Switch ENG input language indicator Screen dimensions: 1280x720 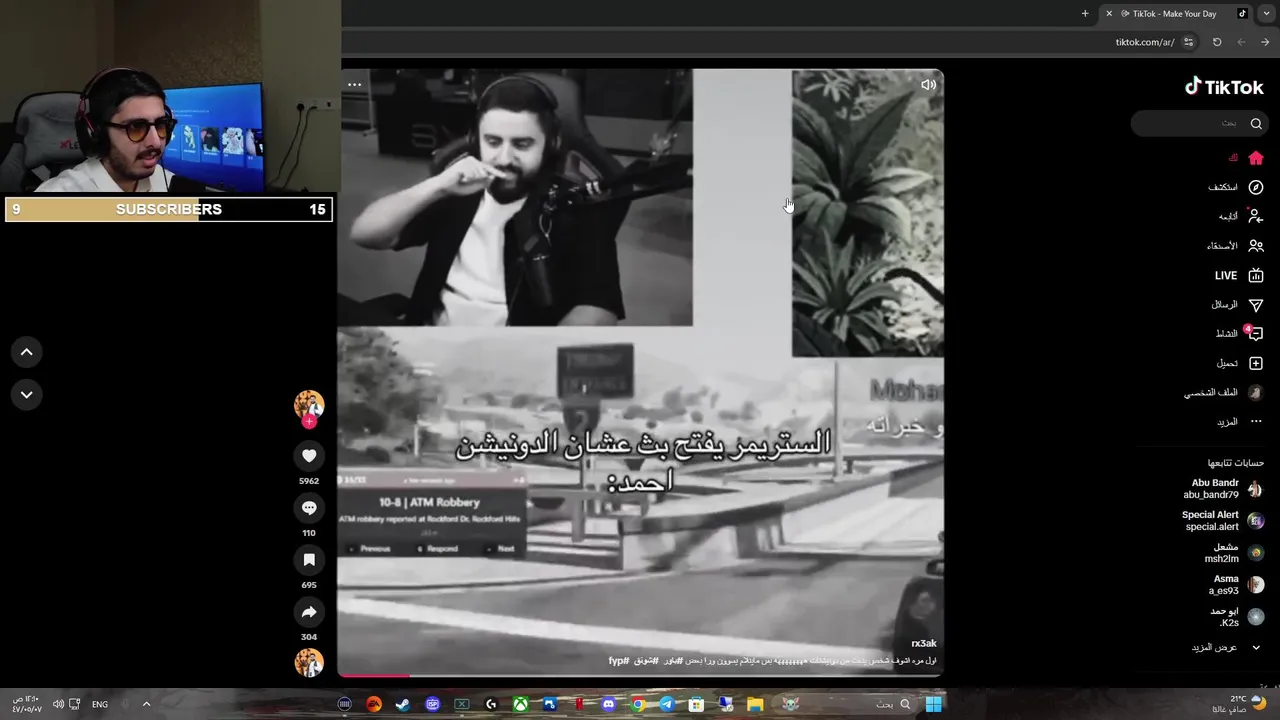click(x=100, y=704)
